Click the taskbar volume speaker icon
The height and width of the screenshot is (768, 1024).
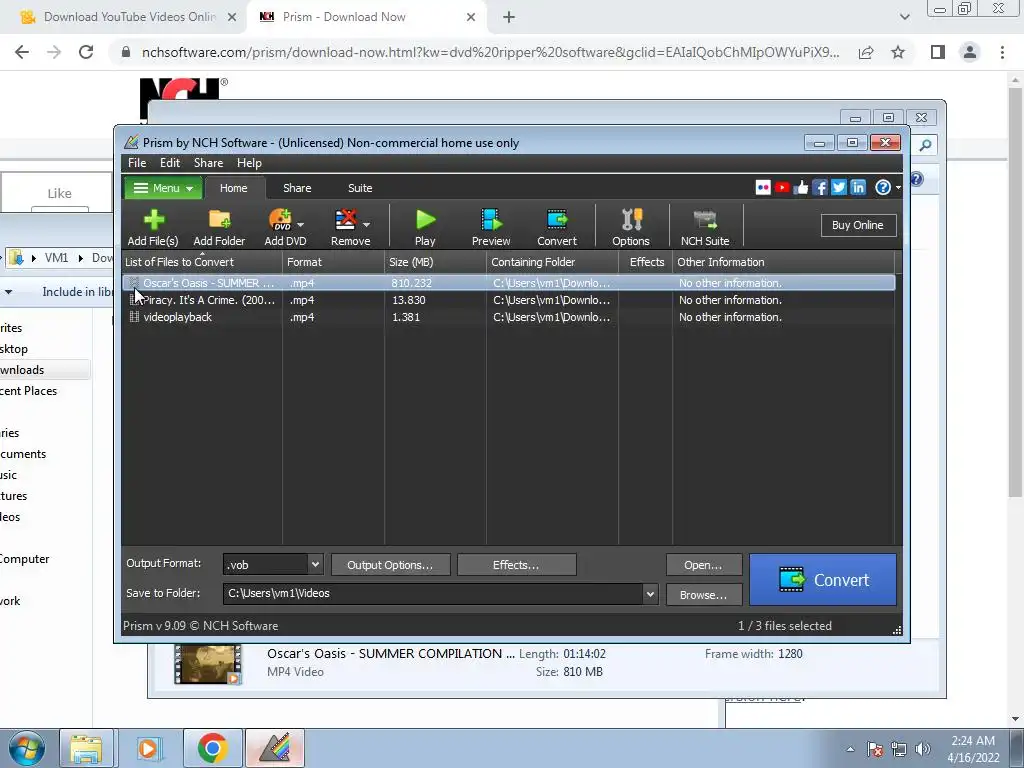tap(923, 749)
